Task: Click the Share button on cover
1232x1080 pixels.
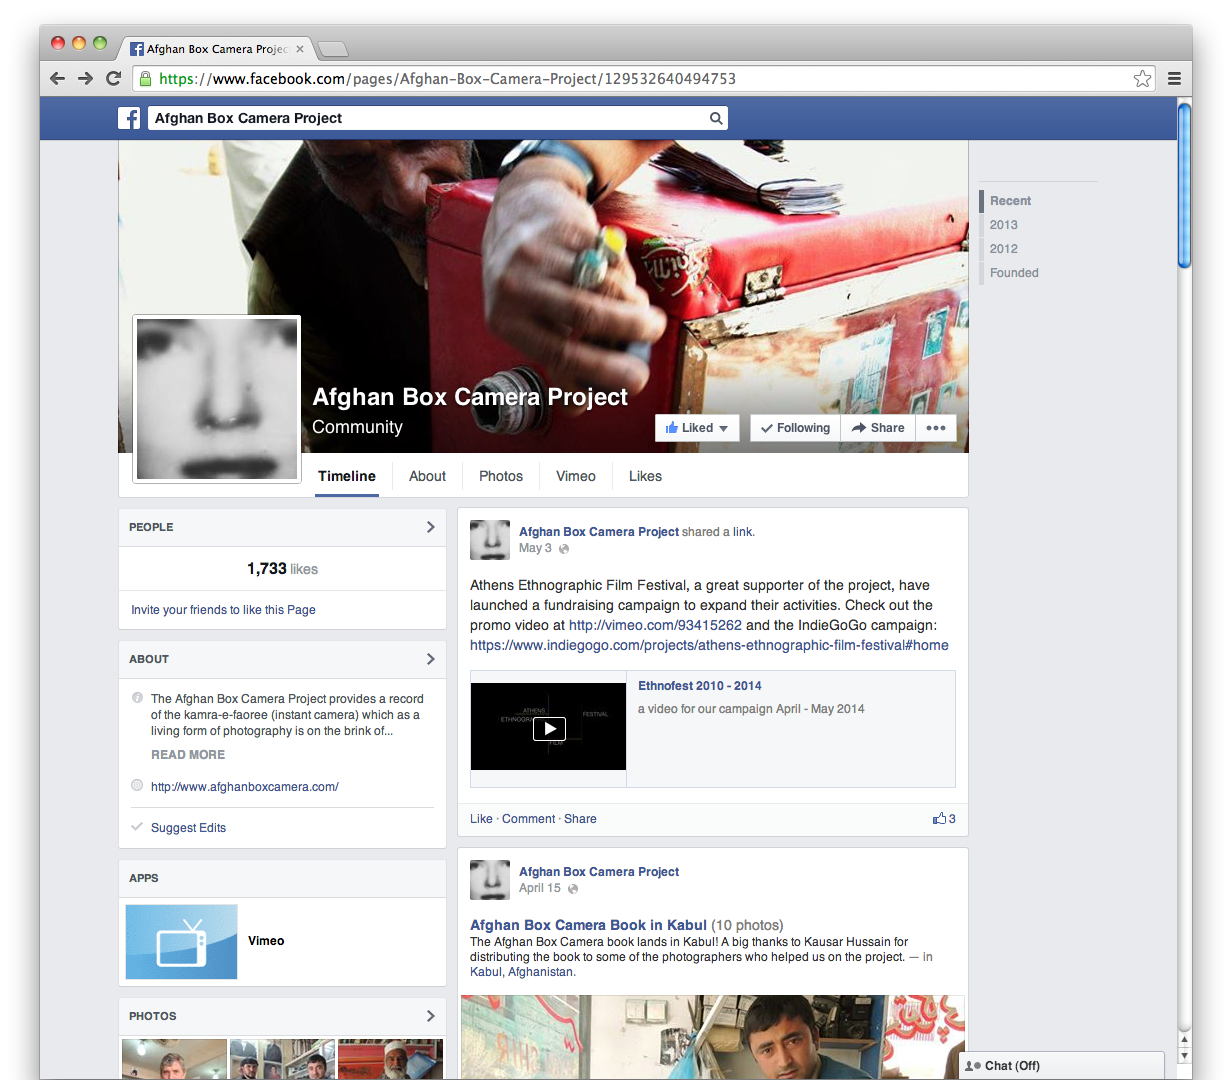Action: pos(878,427)
